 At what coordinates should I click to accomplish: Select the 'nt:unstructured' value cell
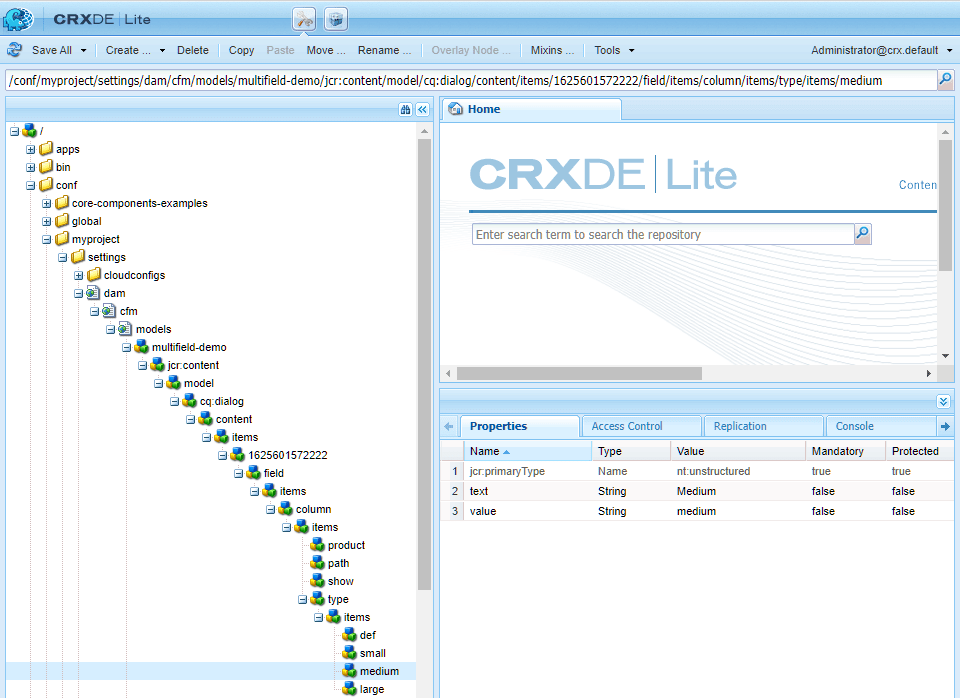[713, 471]
